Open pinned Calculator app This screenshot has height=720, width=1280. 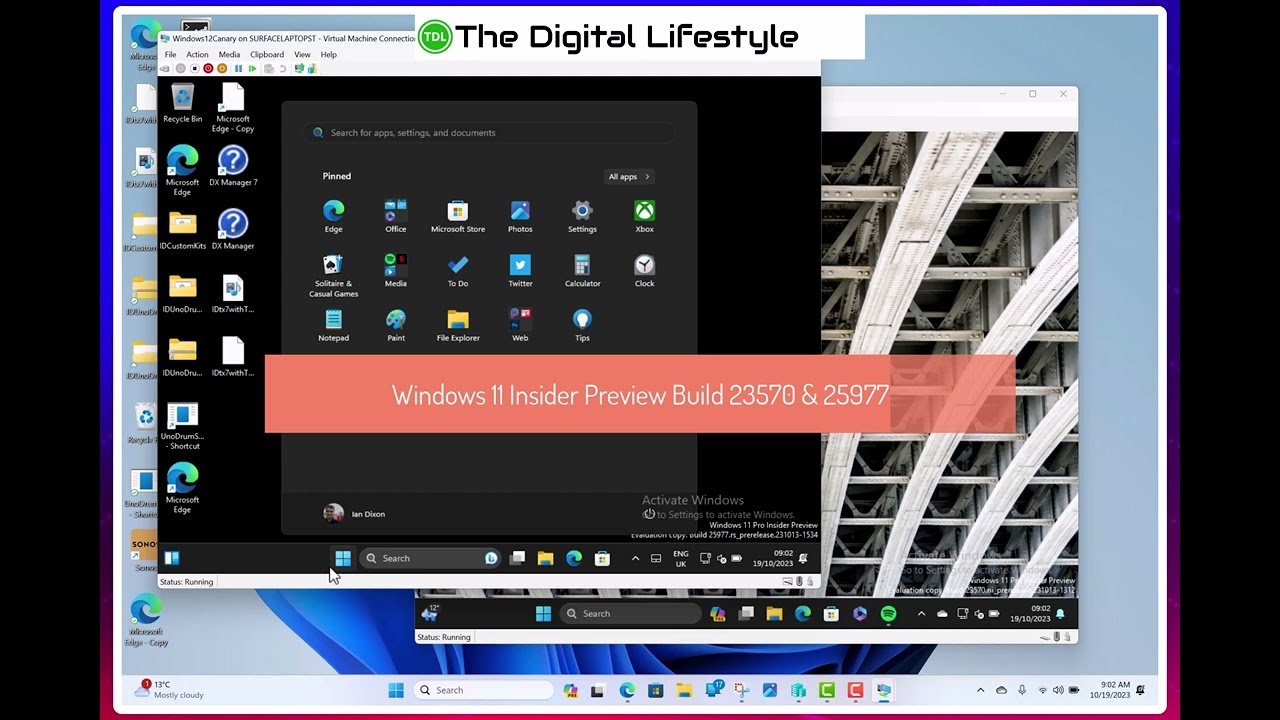(x=582, y=271)
